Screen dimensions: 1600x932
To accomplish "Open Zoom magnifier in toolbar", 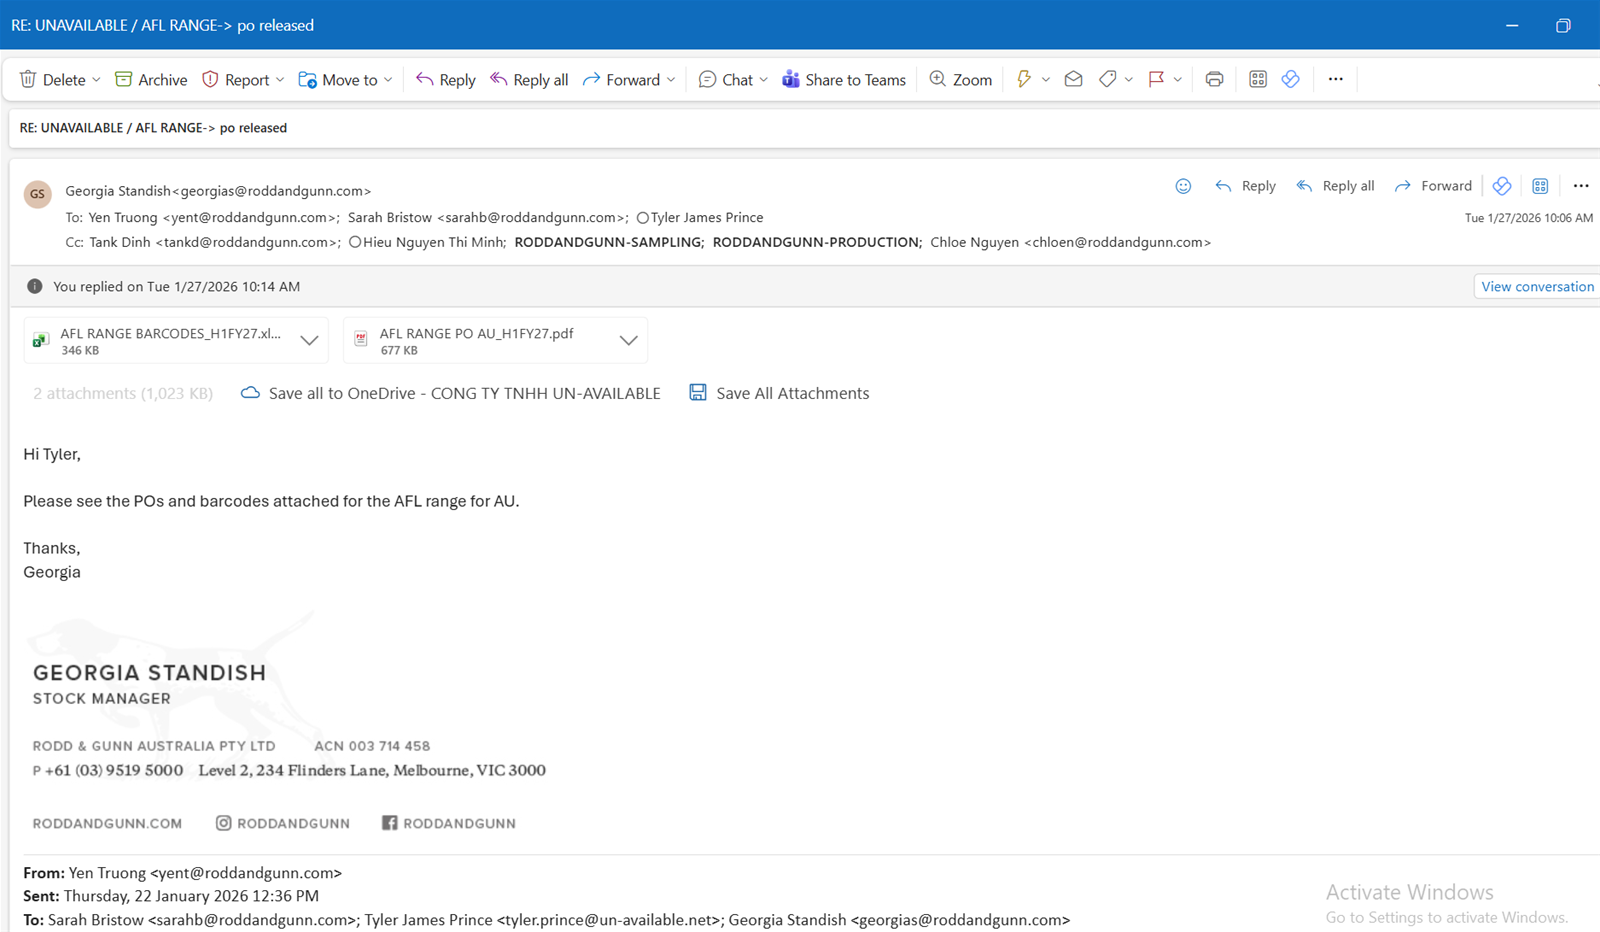I will click(x=960, y=79).
